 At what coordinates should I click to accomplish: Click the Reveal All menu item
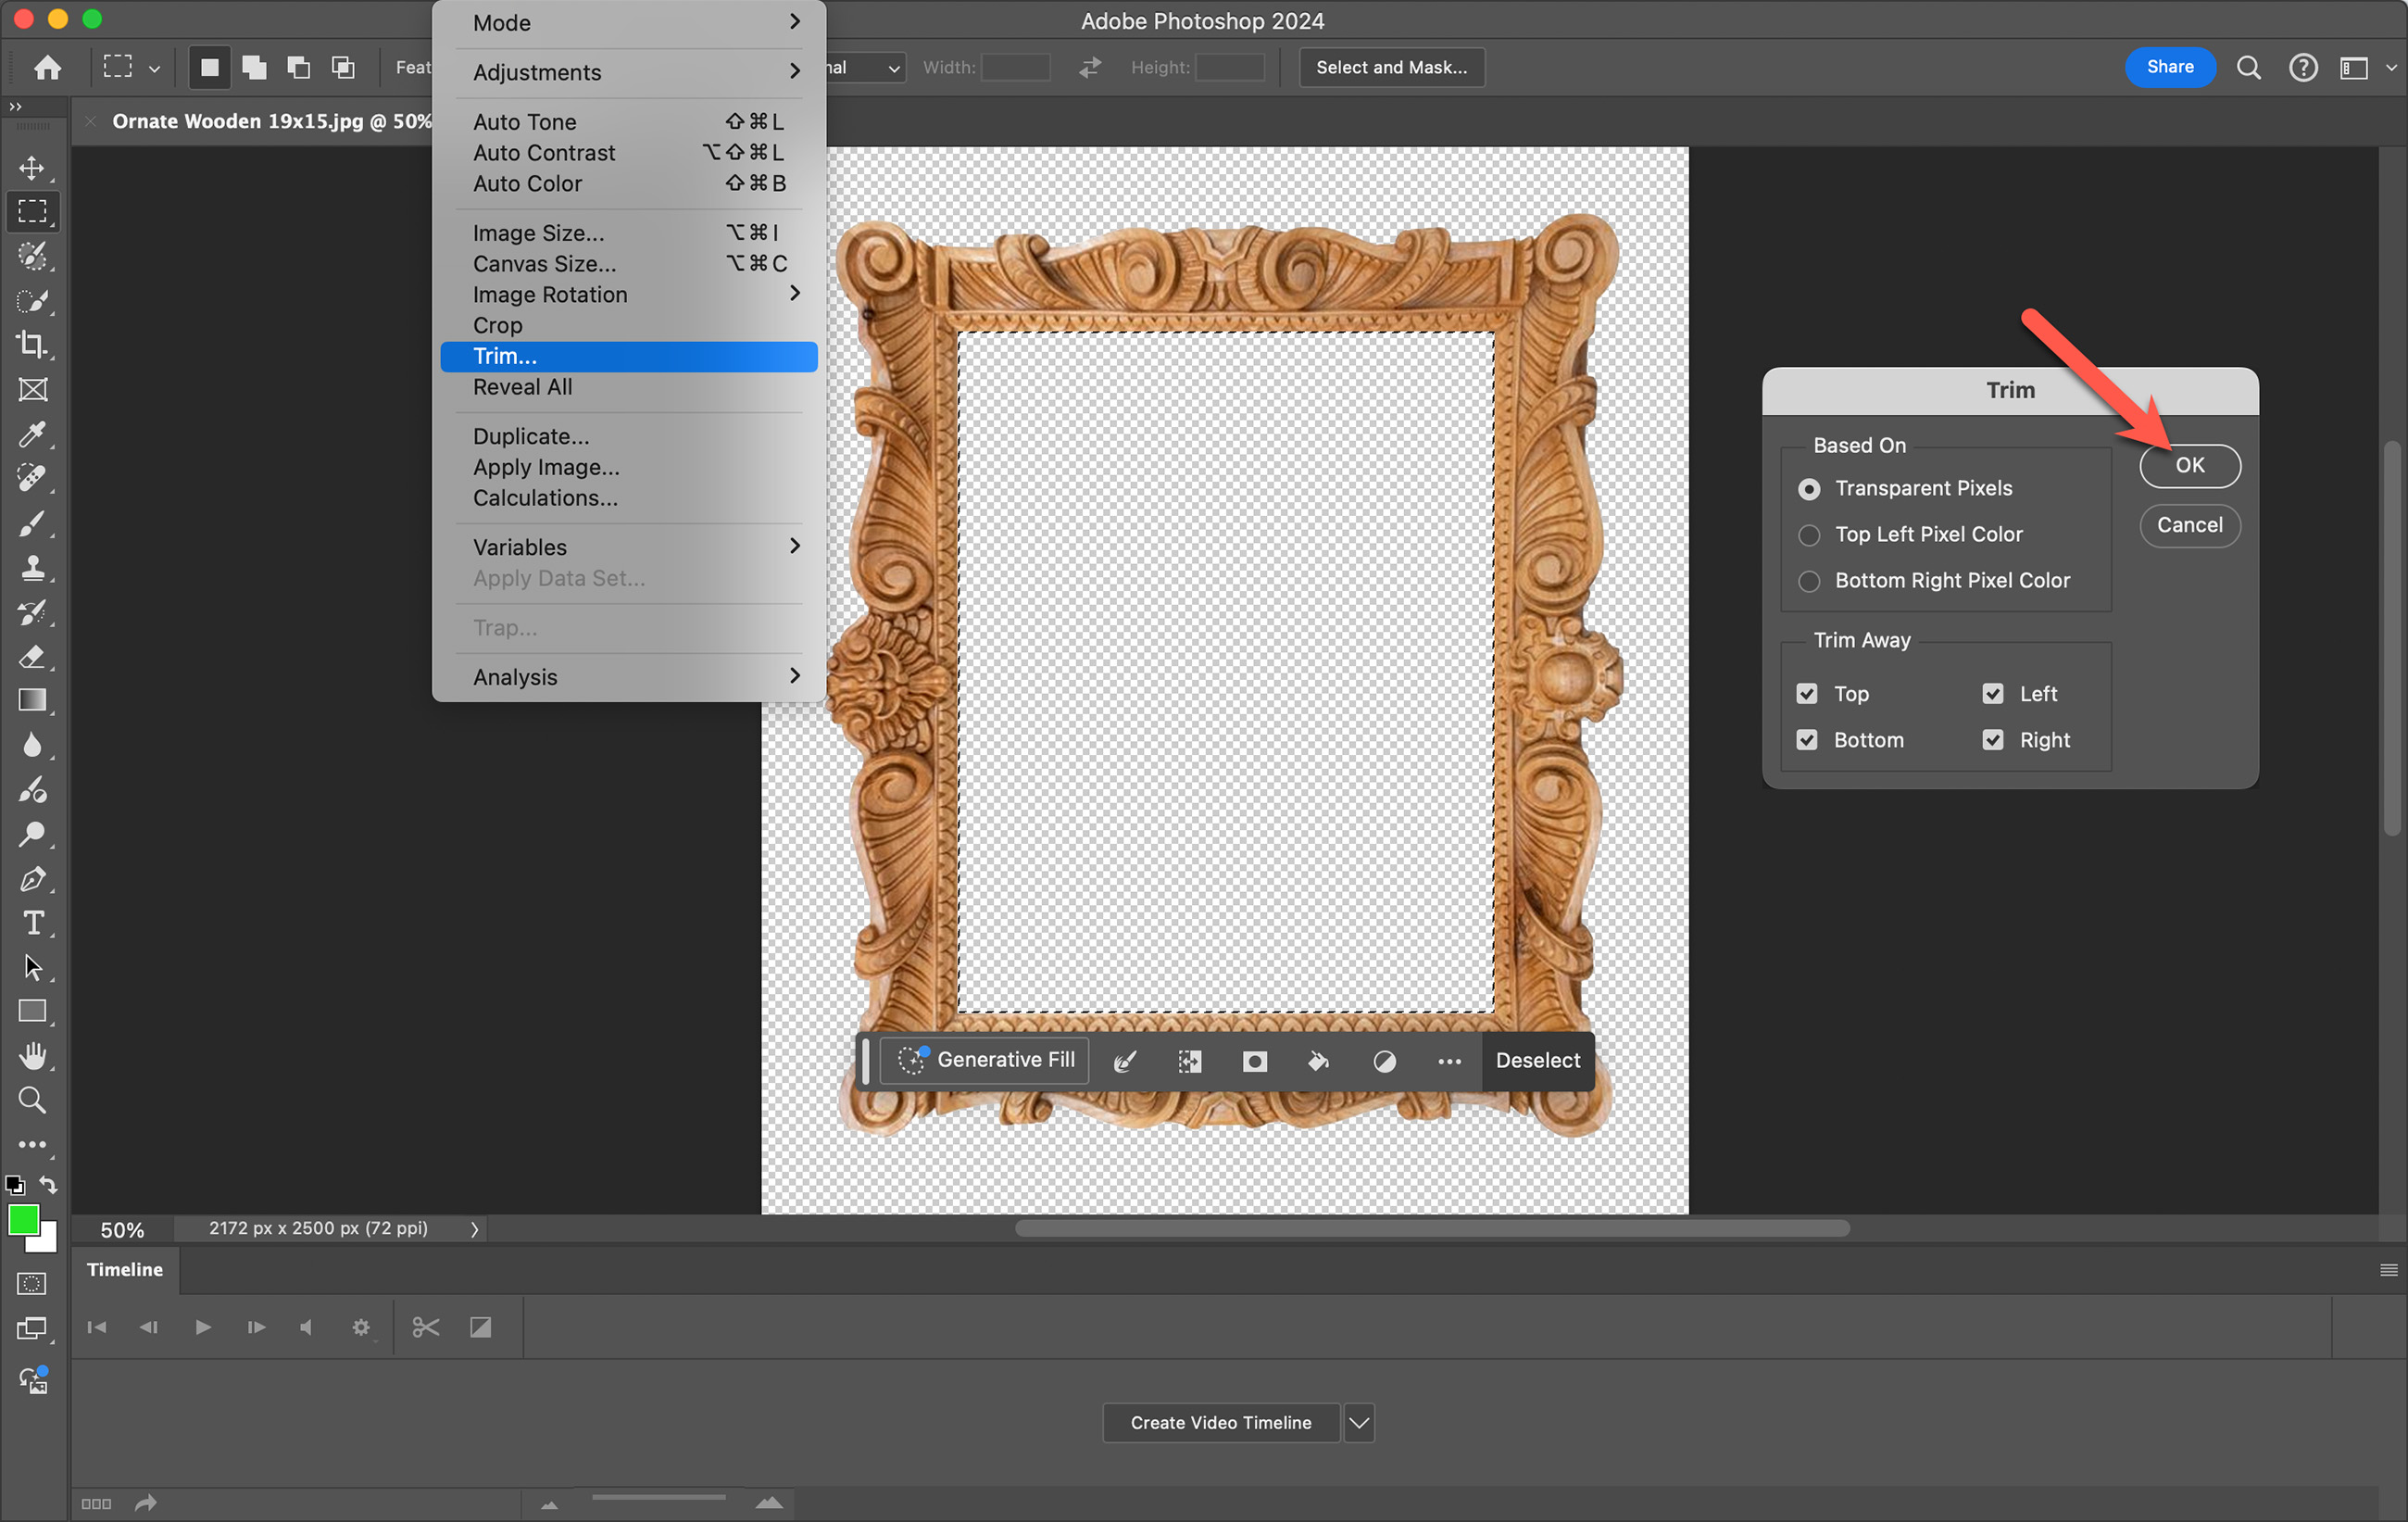522,387
